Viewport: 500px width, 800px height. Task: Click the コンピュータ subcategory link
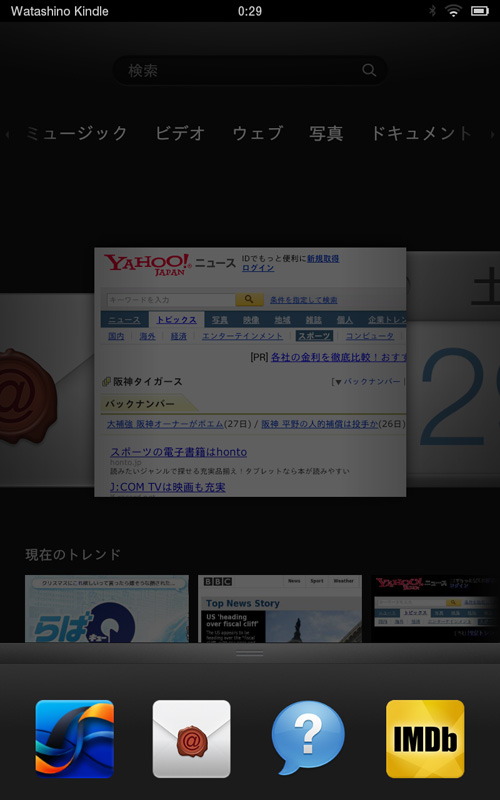(x=369, y=336)
